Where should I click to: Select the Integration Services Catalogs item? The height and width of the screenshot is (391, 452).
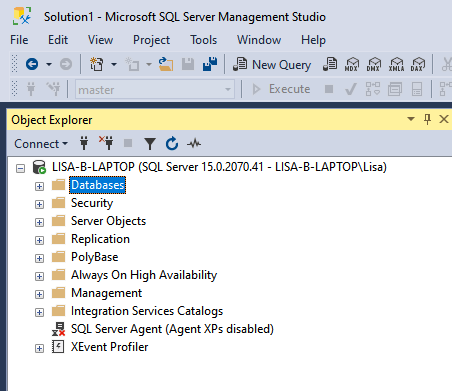click(147, 311)
